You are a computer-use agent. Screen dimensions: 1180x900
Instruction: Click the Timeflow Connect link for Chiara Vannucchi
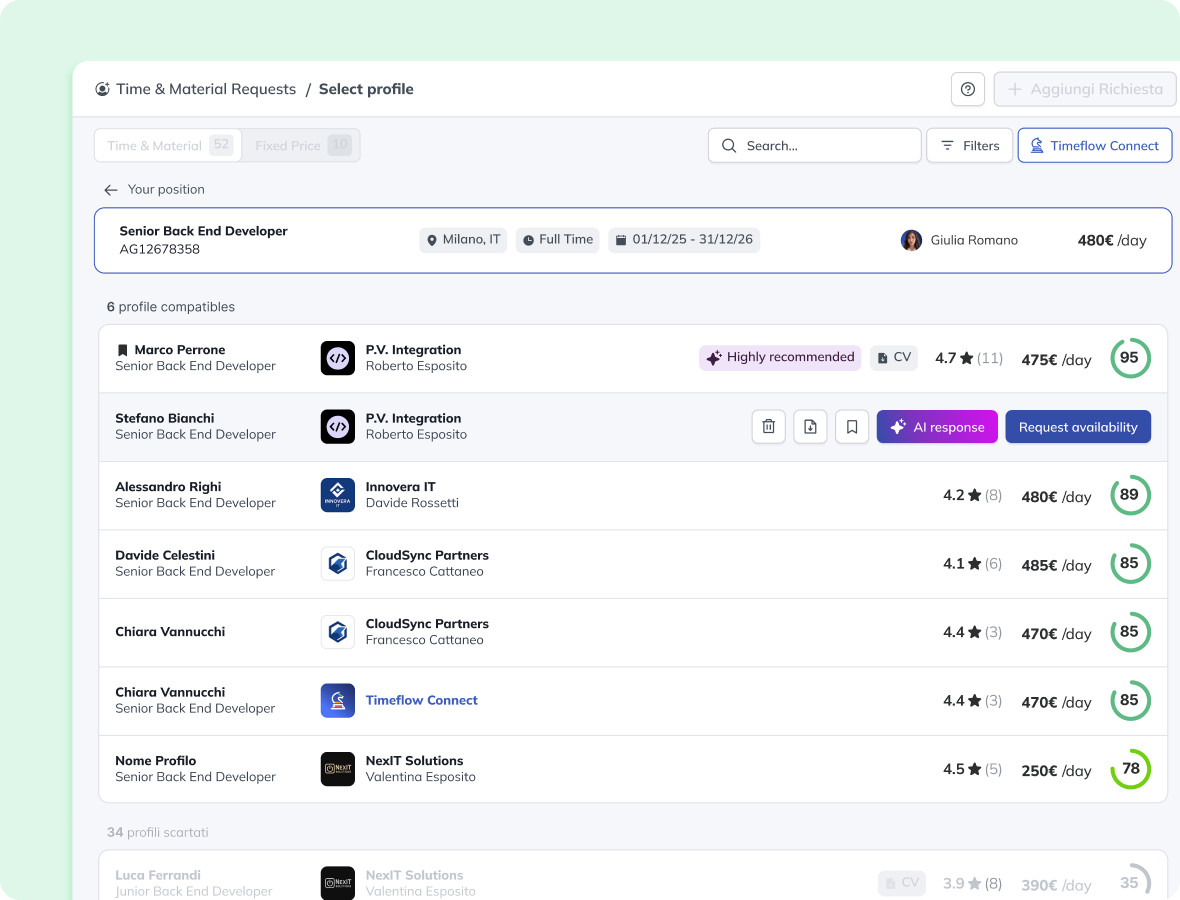pos(421,700)
